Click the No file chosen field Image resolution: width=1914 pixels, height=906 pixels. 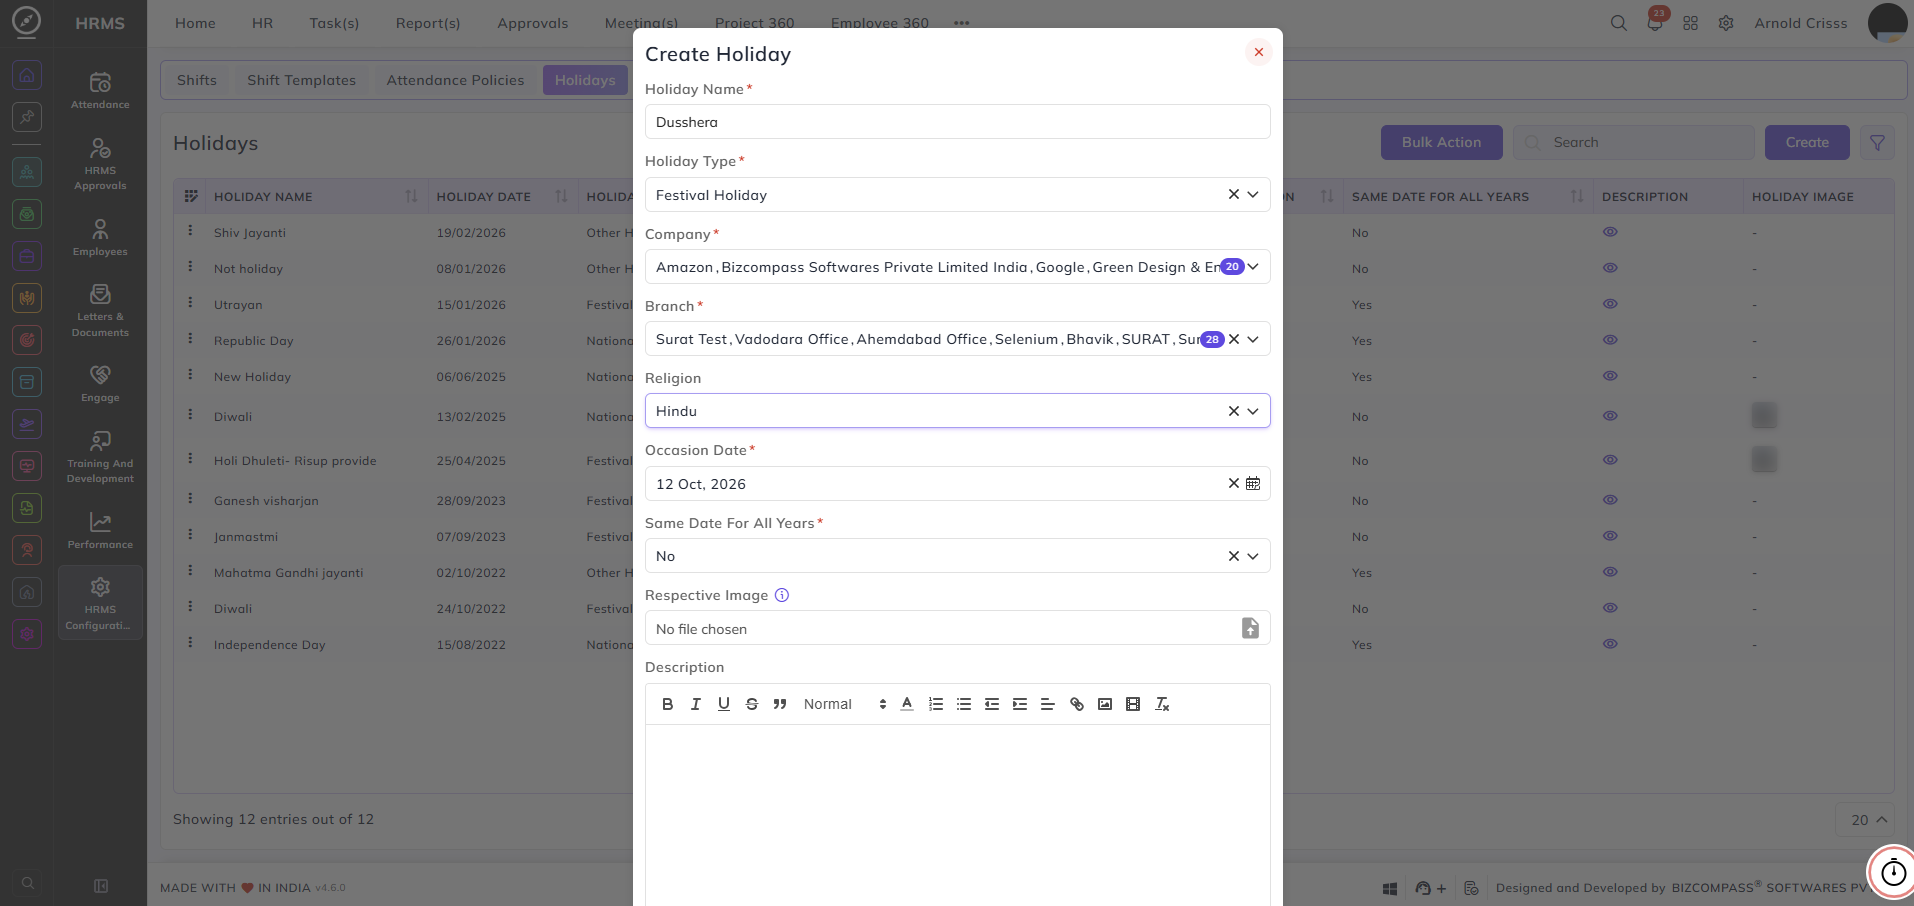(957, 628)
